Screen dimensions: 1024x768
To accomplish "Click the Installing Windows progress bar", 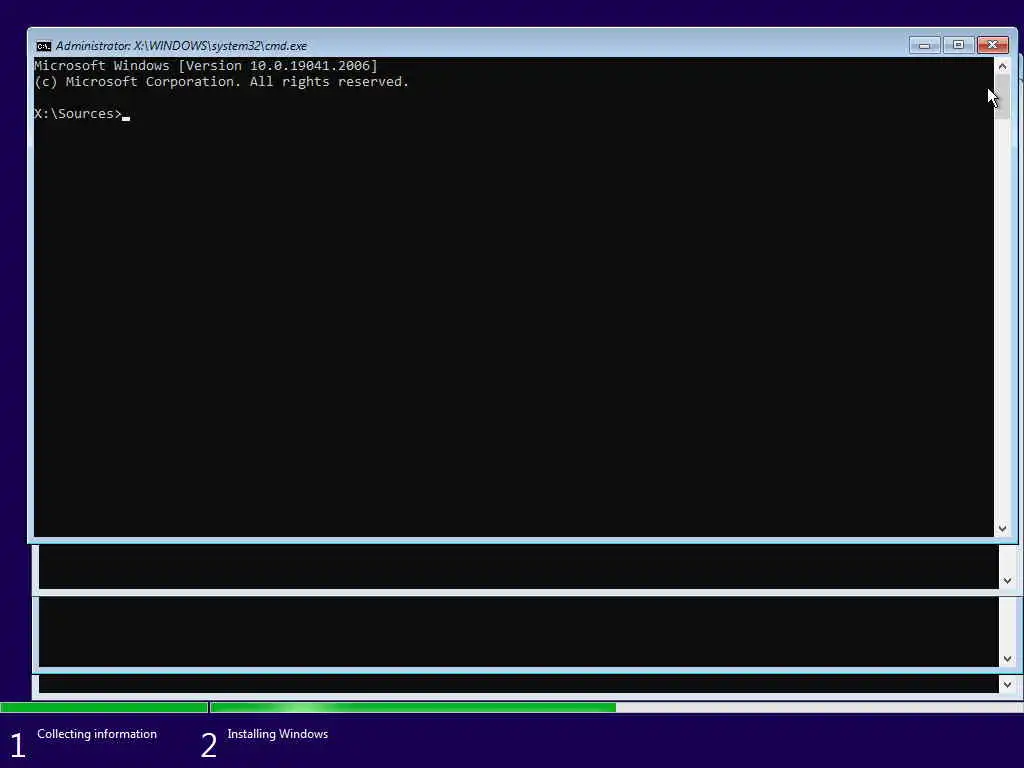I will [616, 707].
